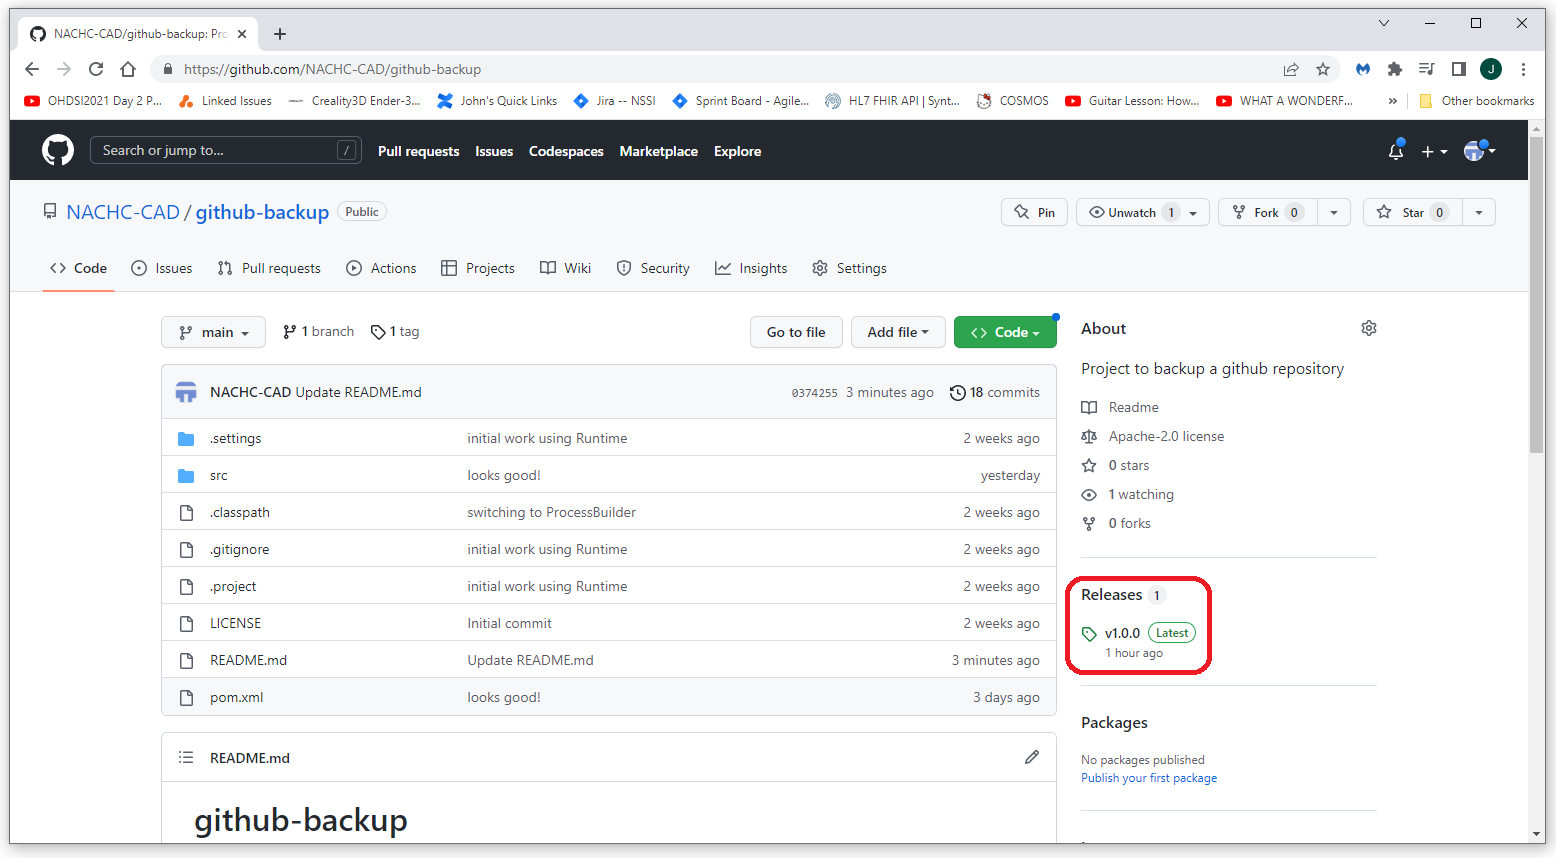Star this repository

coord(1413,212)
